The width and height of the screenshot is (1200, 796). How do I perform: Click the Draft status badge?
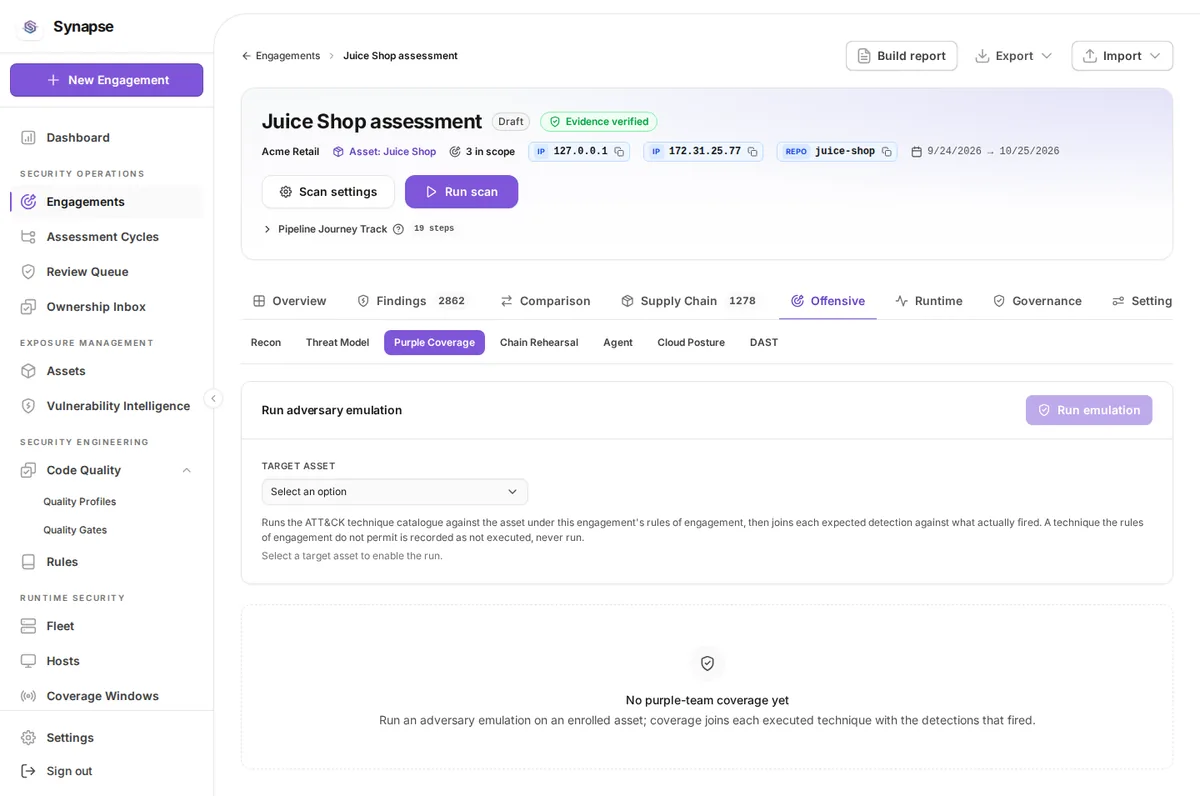[x=511, y=121]
